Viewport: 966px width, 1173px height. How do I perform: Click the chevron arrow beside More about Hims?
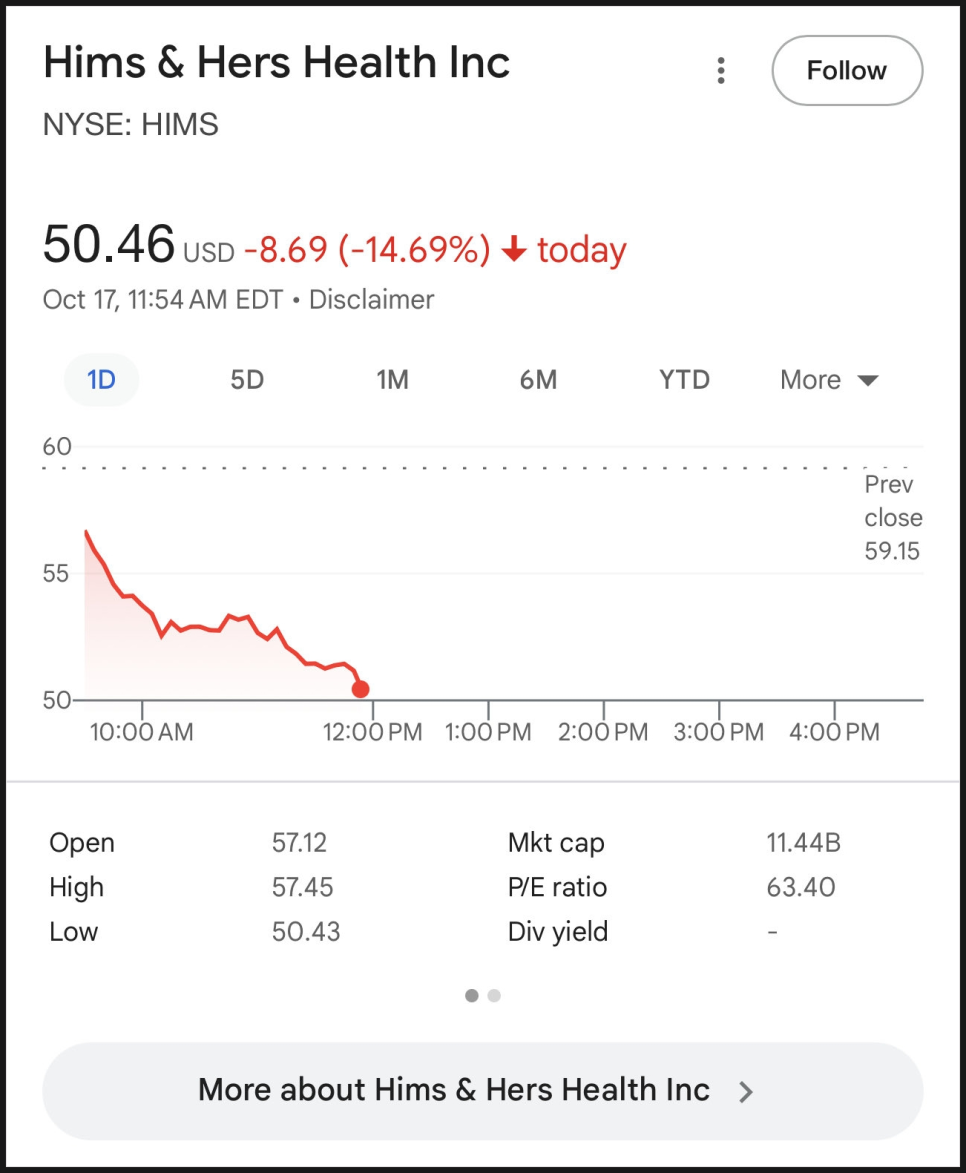click(x=746, y=1092)
